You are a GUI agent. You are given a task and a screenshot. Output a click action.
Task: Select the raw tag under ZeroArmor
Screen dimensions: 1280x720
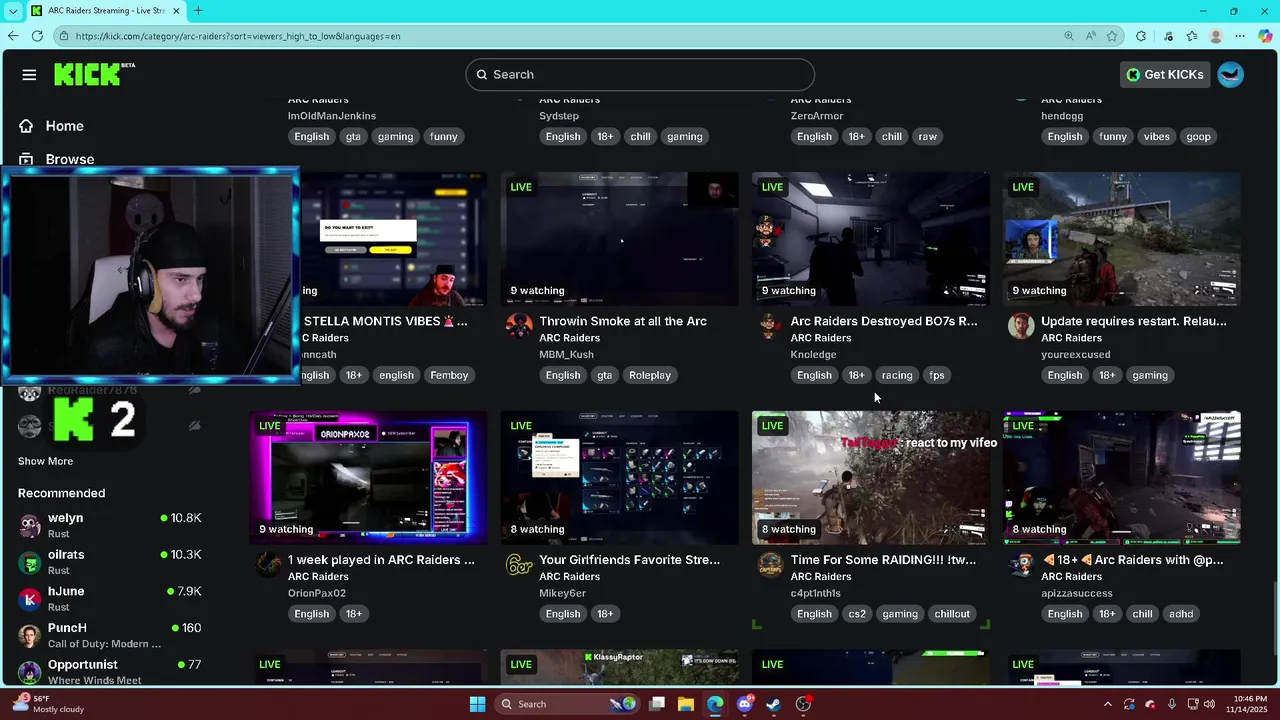coord(928,136)
